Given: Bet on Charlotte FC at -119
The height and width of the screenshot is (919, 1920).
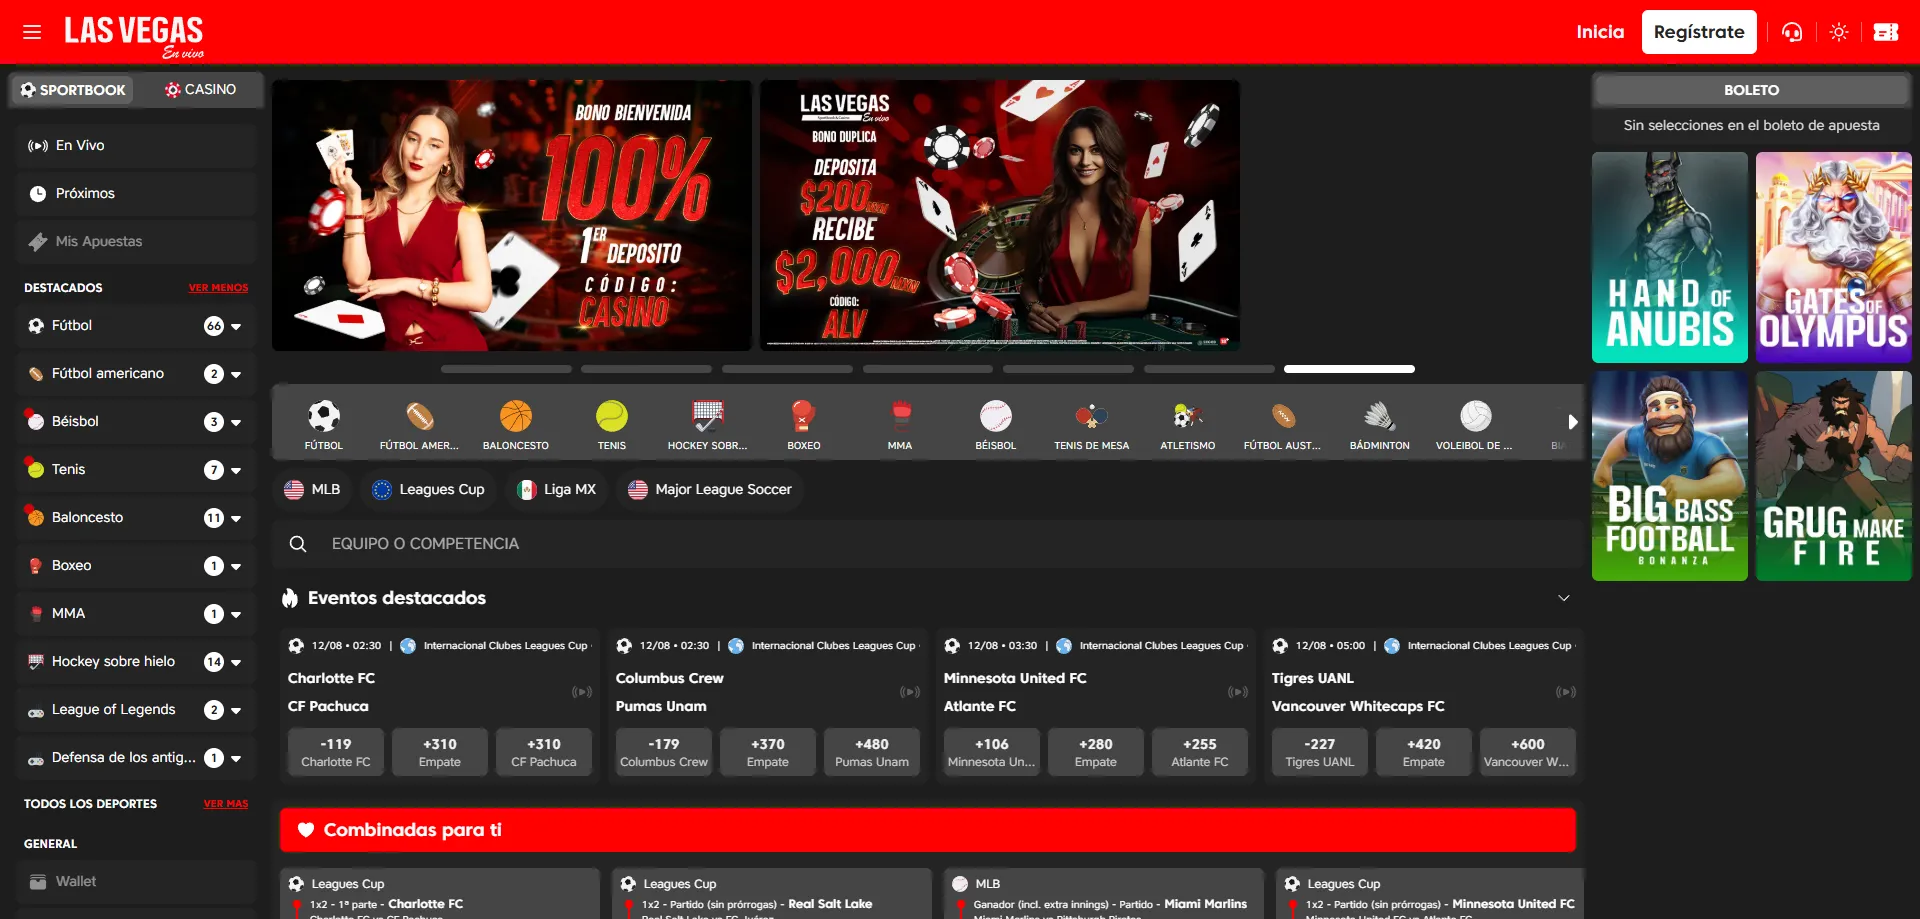Looking at the screenshot, I should point(336,752).
